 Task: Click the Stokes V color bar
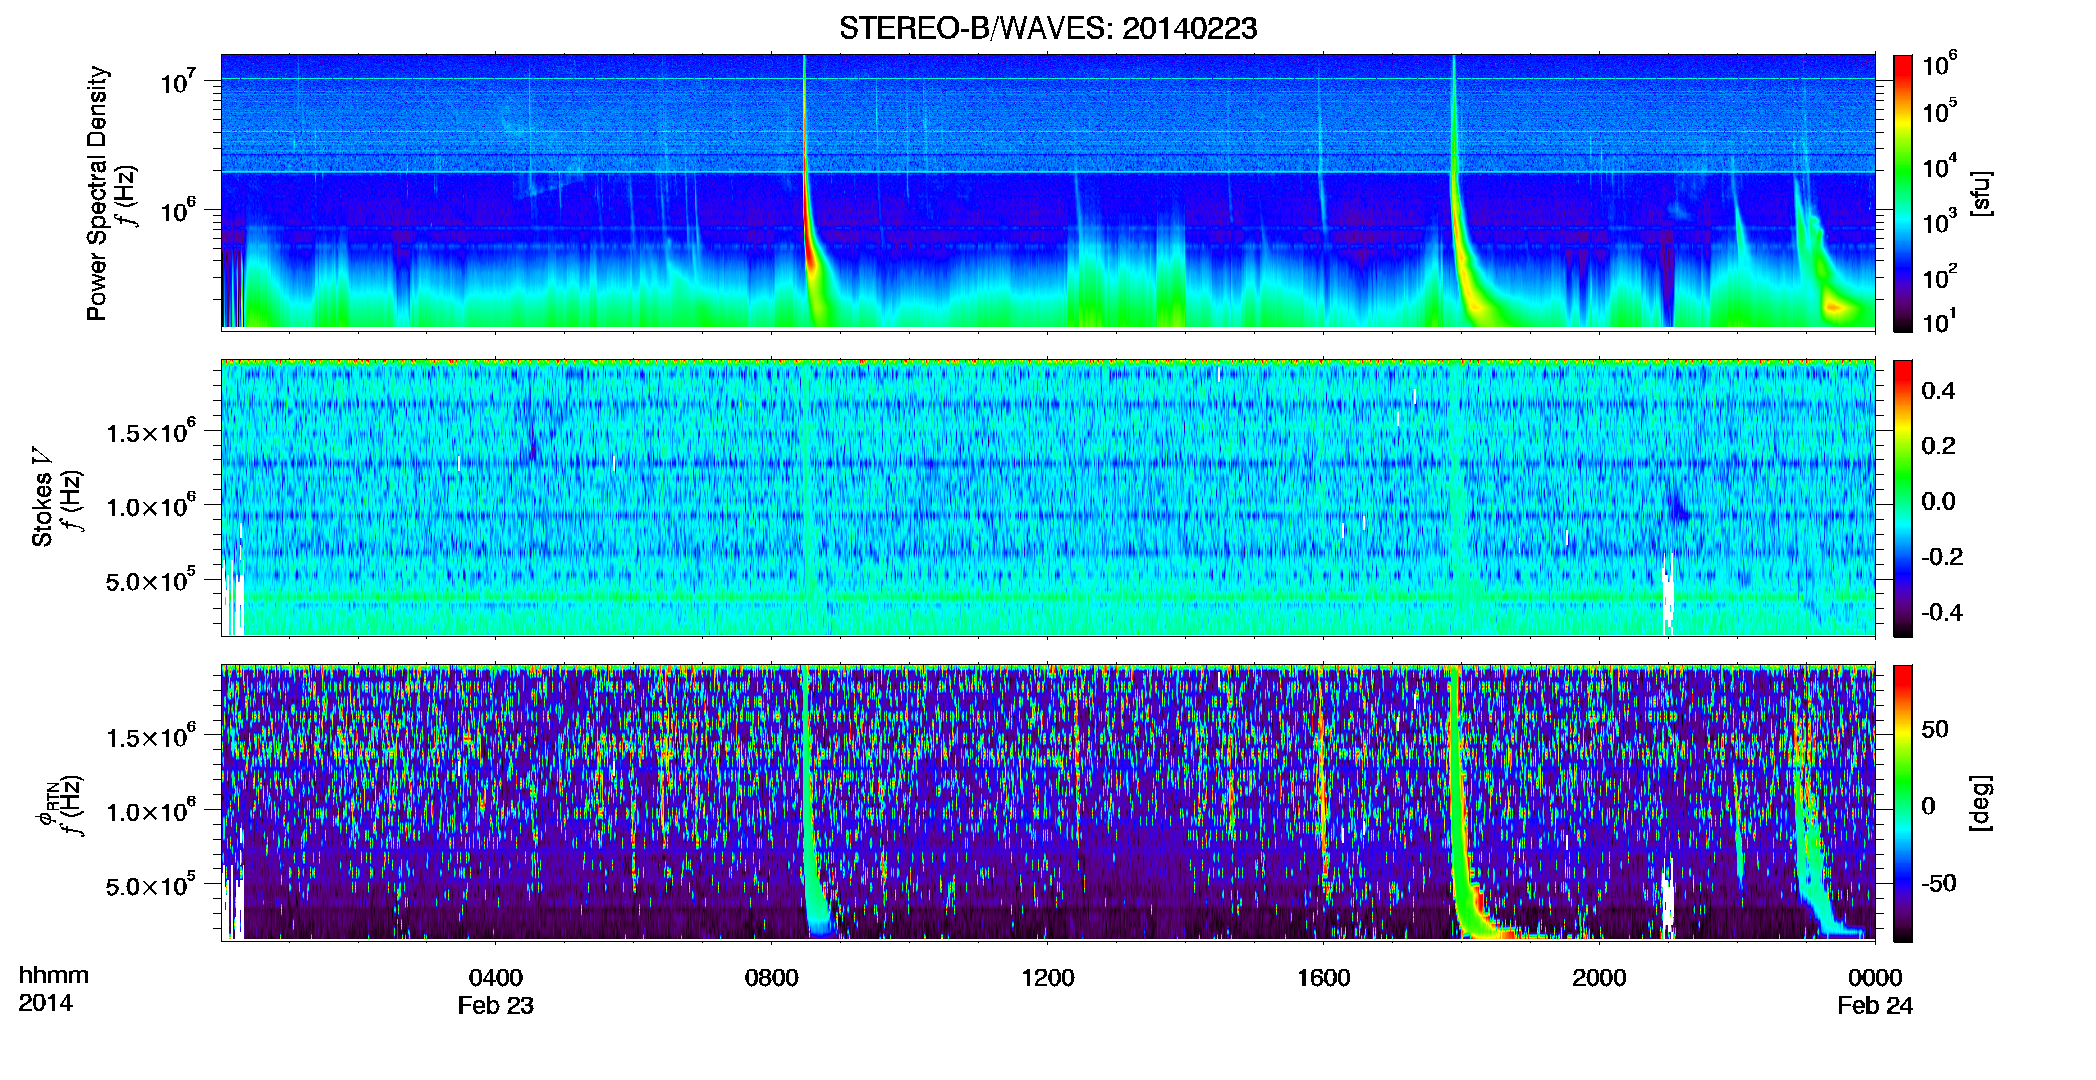[x=1902, y=498]
